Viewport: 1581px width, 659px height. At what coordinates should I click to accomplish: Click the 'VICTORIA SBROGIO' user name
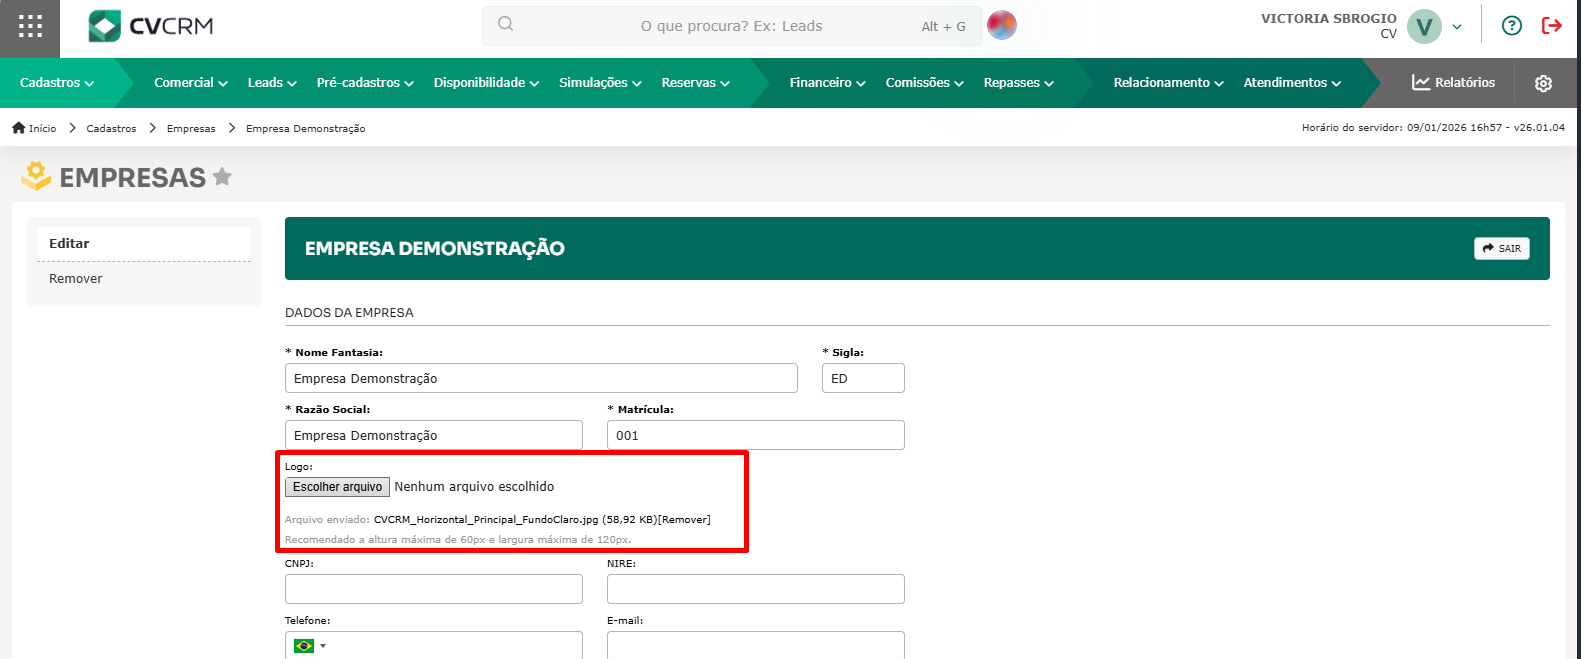coord(1328,18)
